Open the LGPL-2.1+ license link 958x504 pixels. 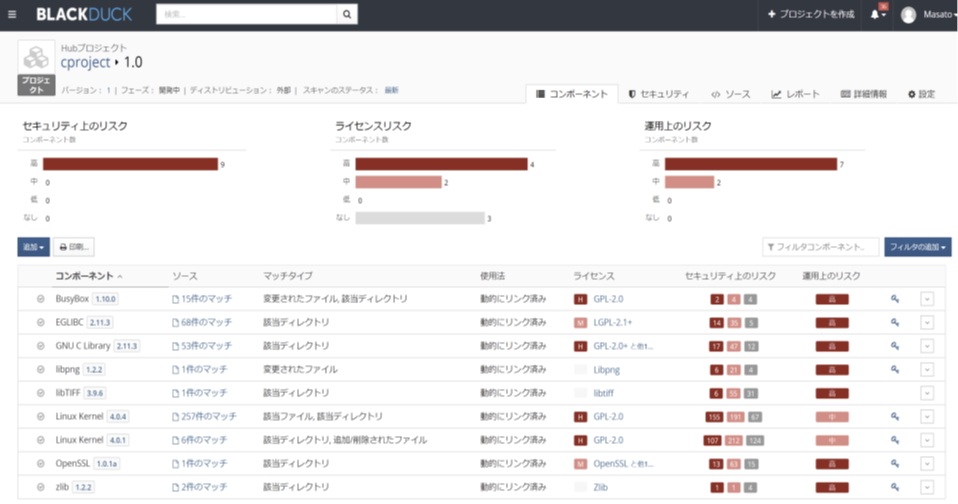613,323
